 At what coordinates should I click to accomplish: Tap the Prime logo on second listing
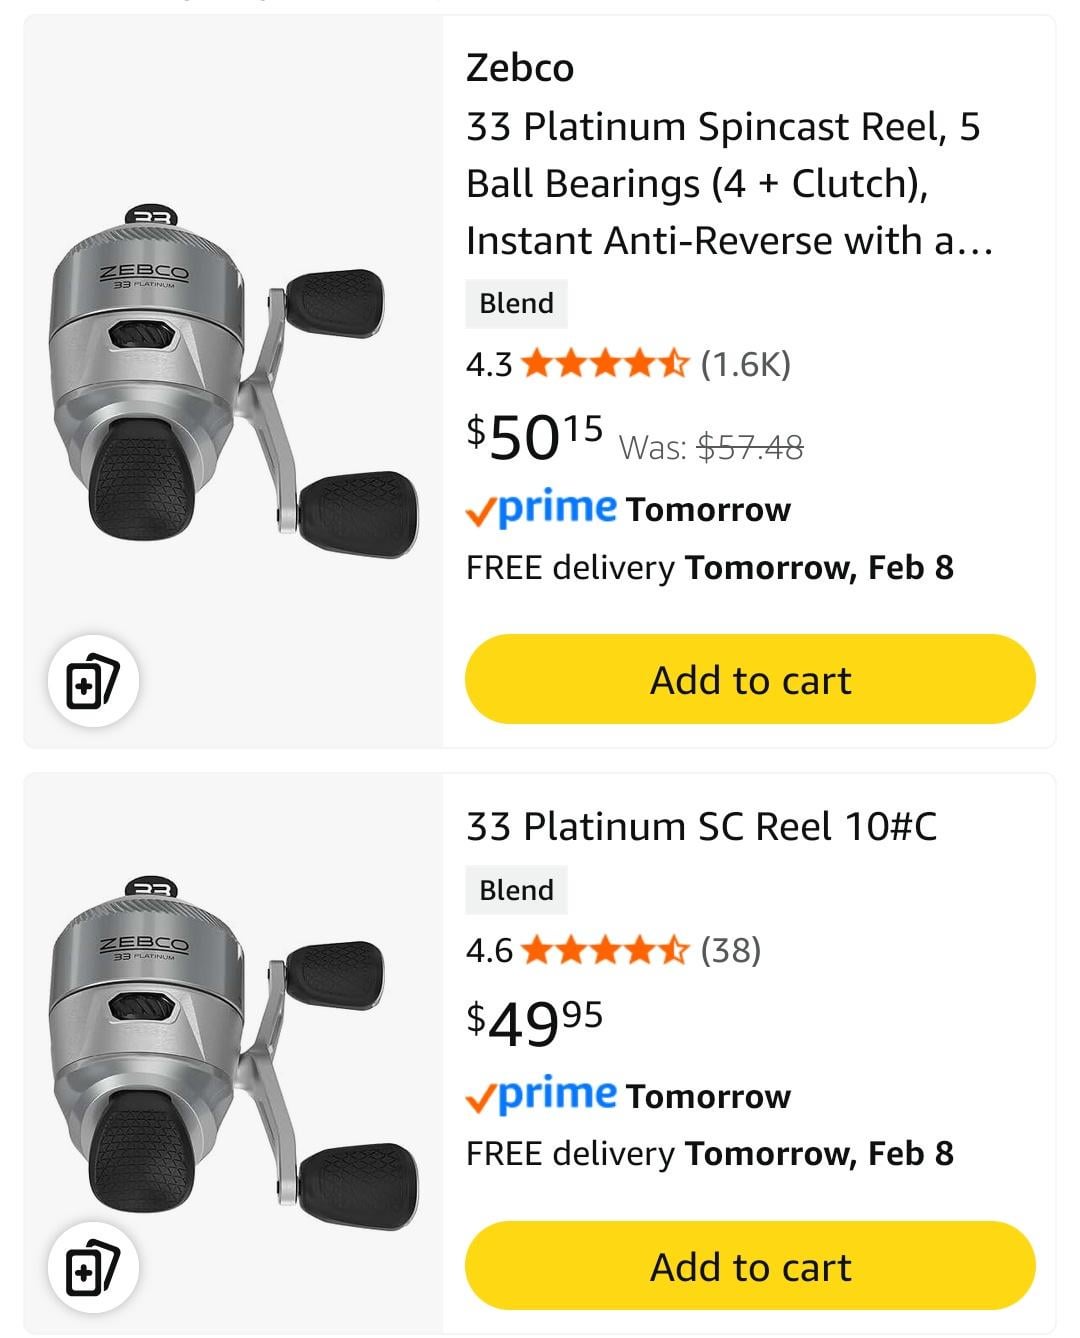[541, 1095]
